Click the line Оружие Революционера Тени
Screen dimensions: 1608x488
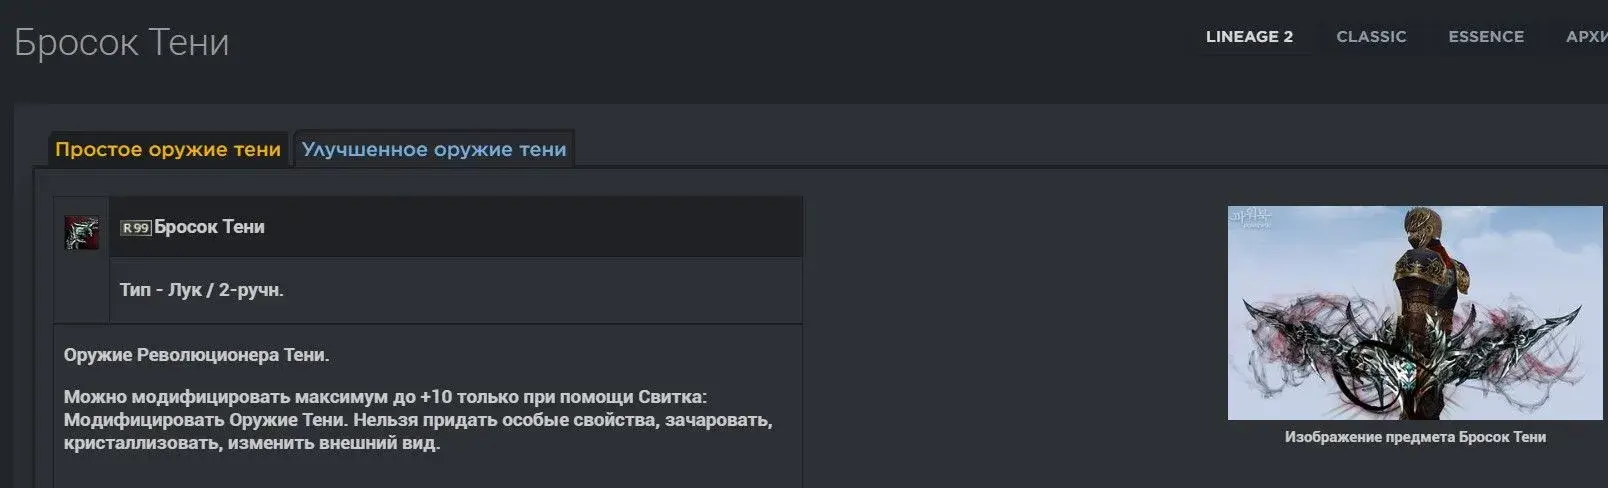[197, 355]
